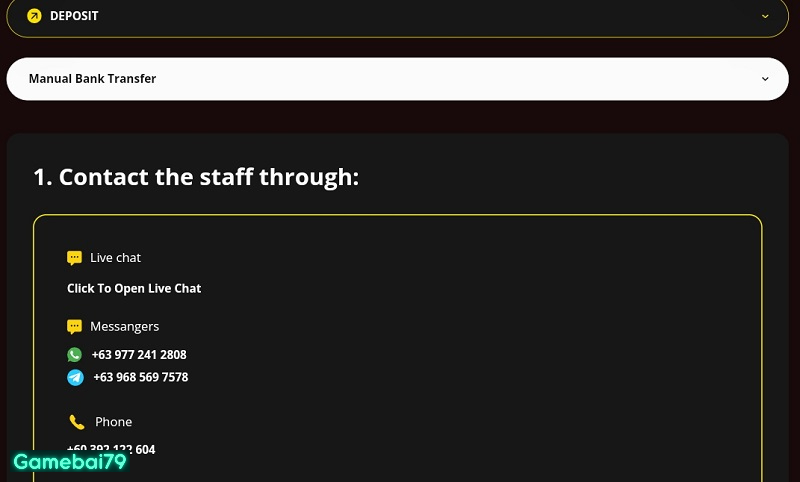Click the Messangers label

(x=124, y=327)
